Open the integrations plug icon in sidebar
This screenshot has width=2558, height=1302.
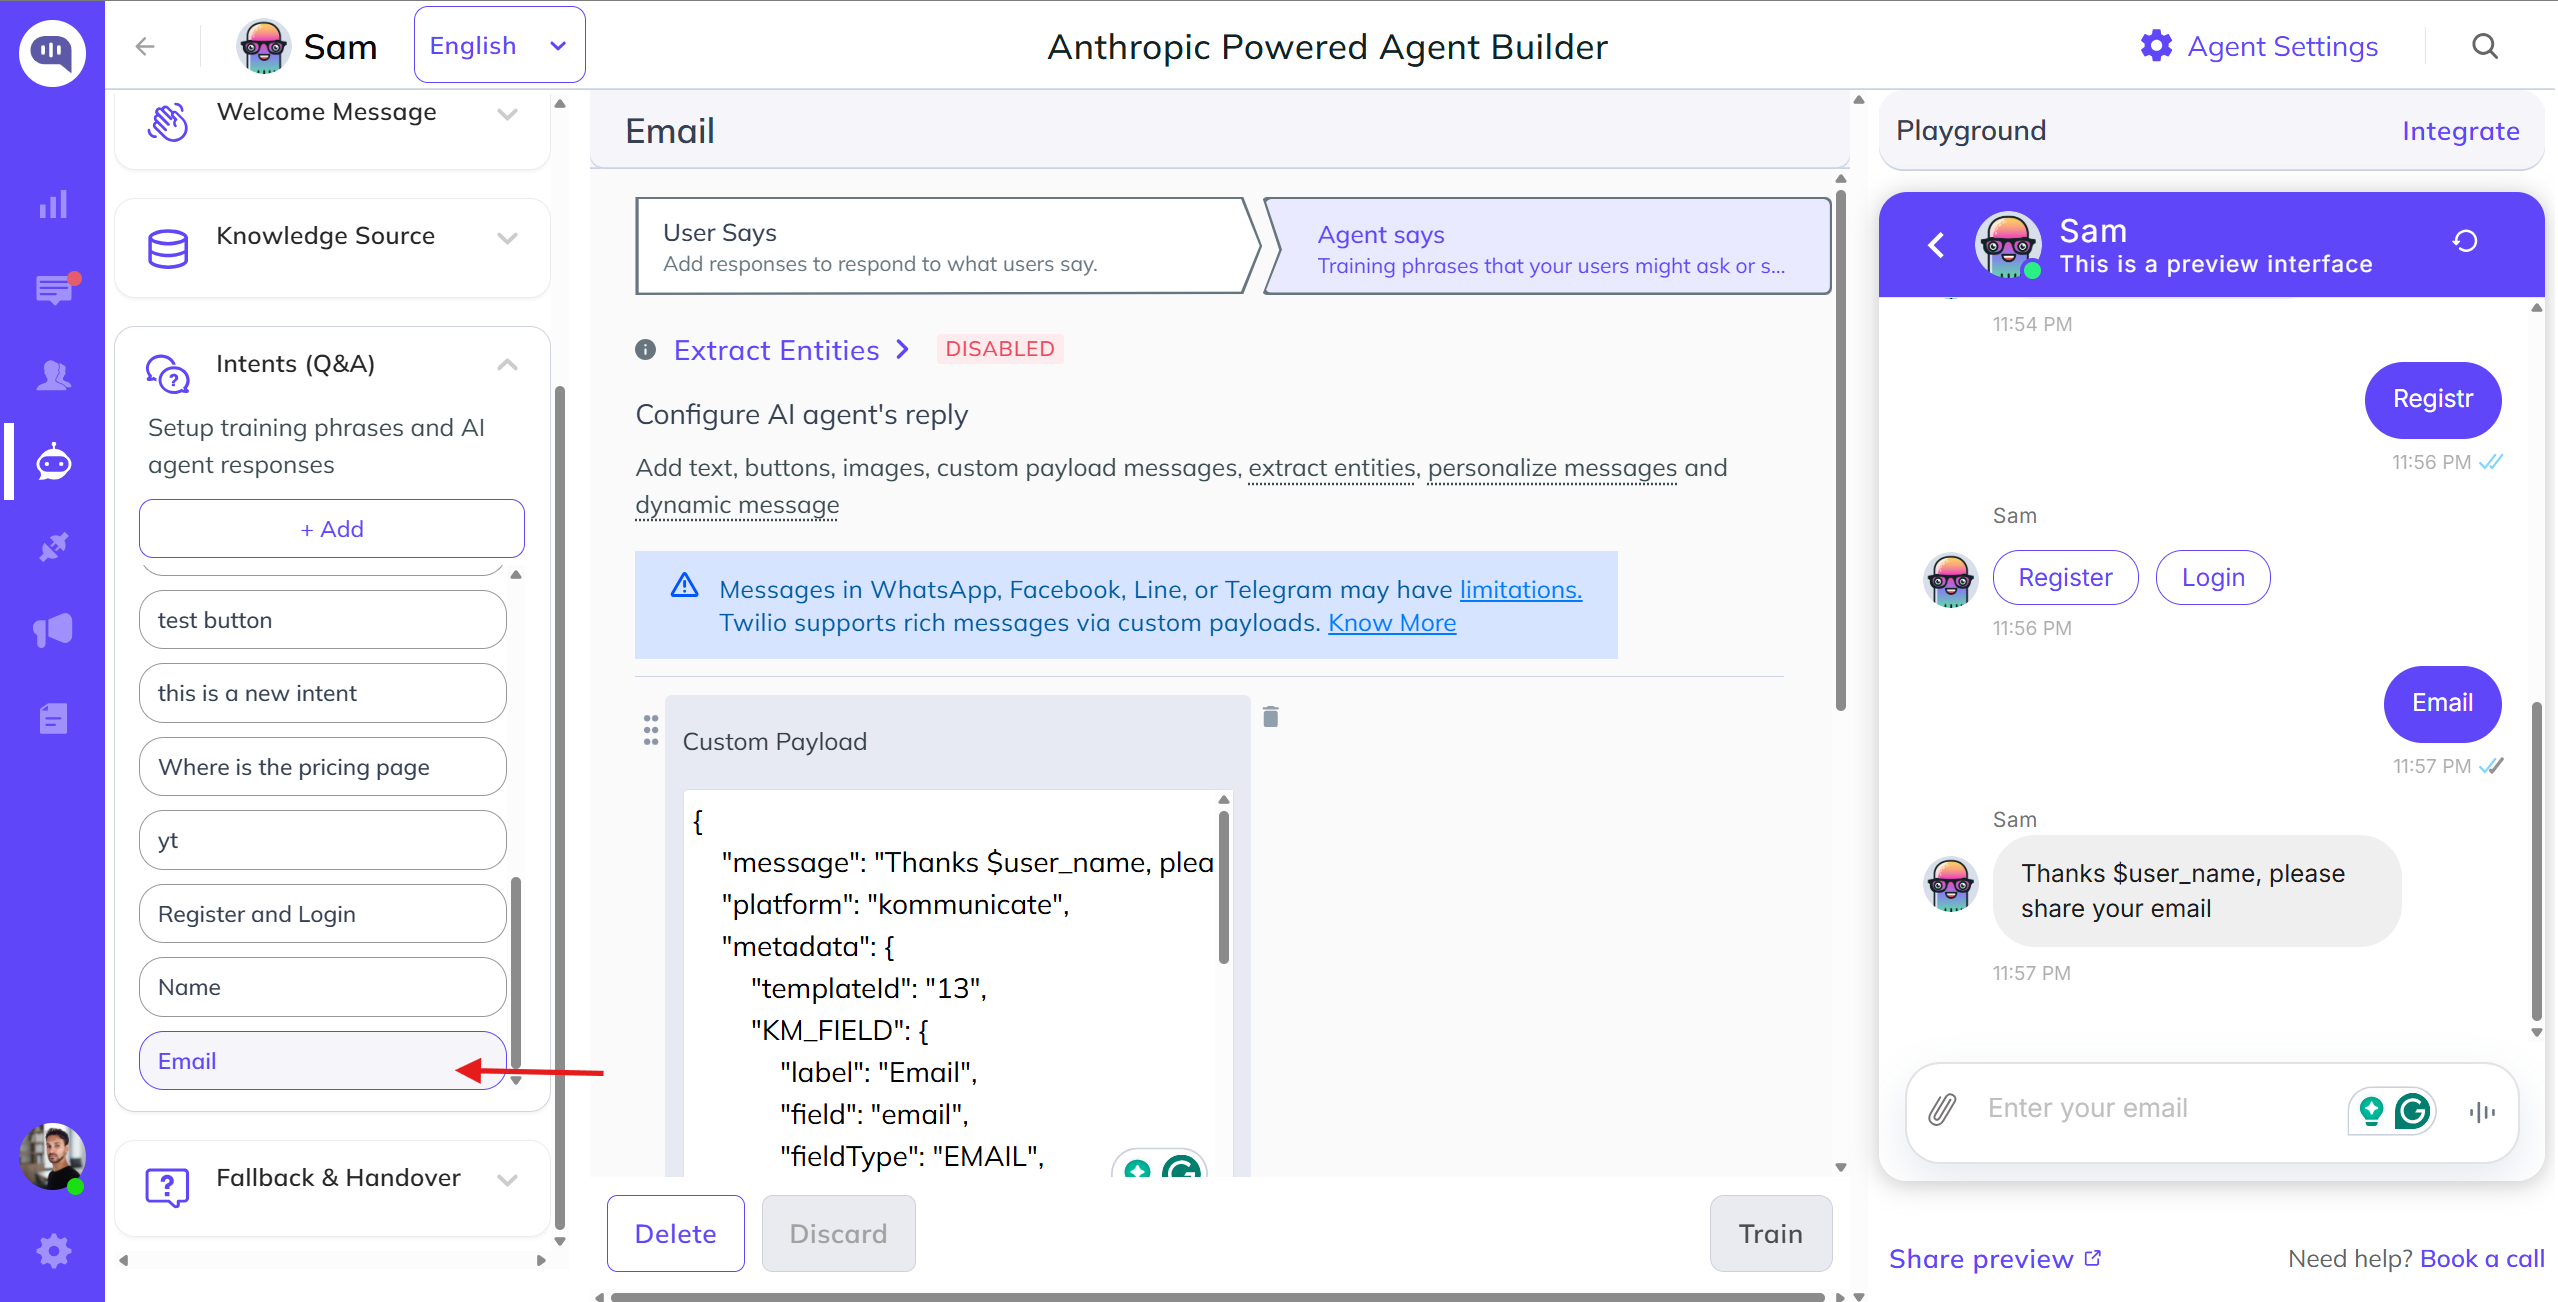tap(53, 547)
